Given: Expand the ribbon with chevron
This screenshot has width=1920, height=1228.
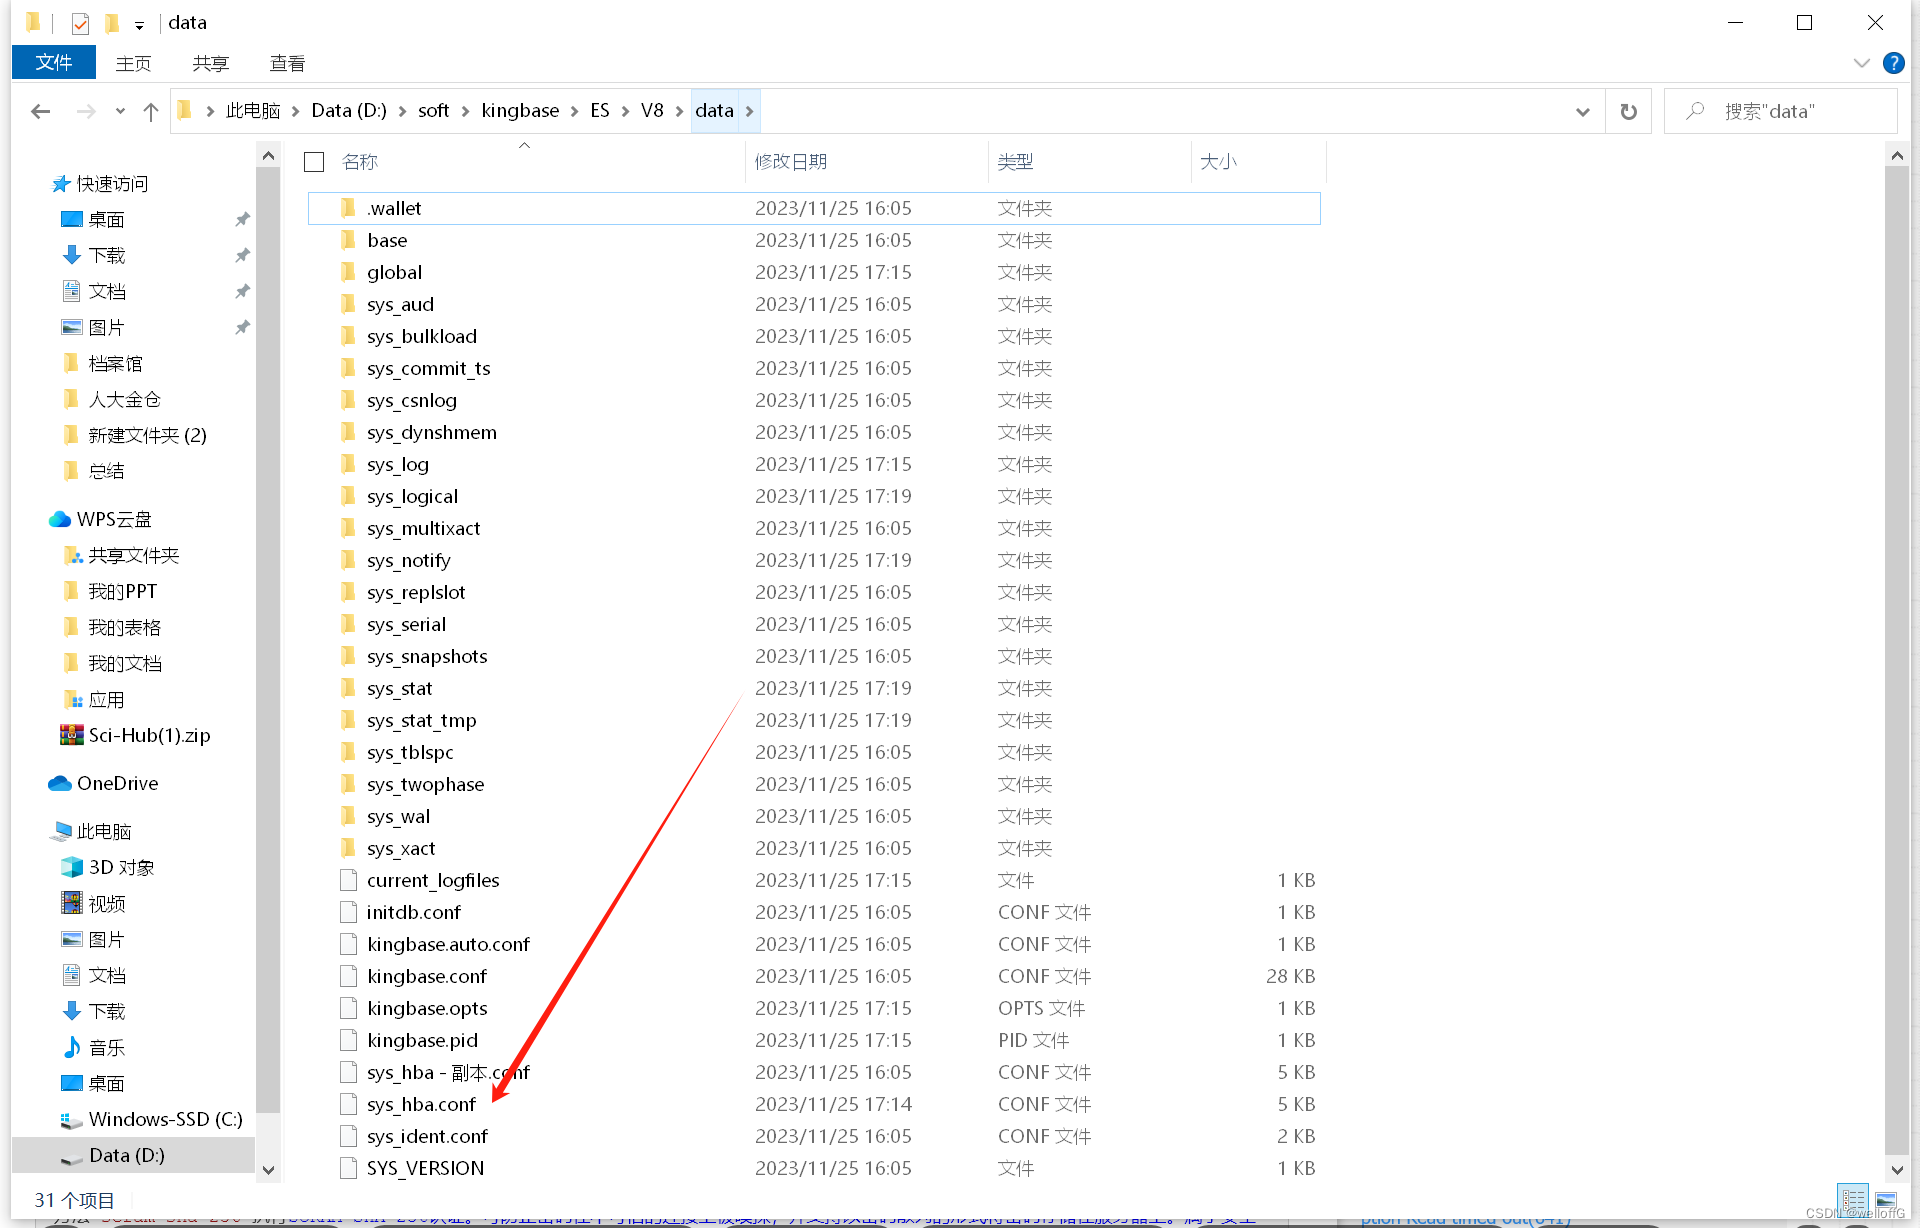Looking at the screenshot, I should tap(1861, 63).
